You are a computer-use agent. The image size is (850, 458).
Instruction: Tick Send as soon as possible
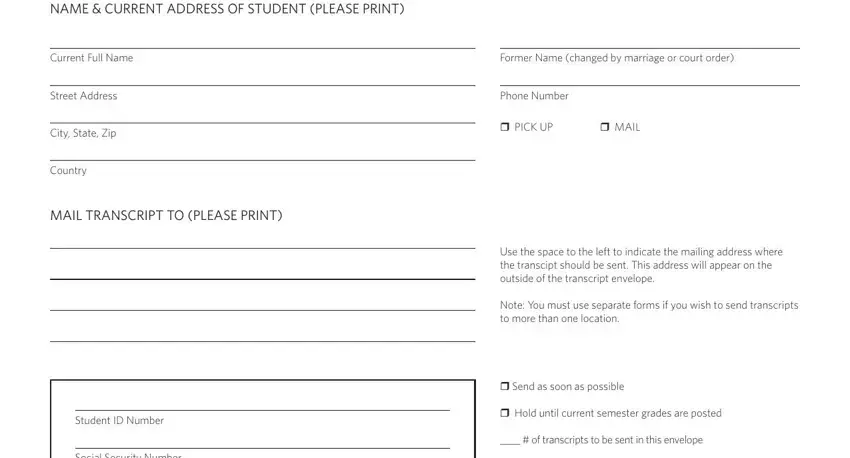(505, 386)
